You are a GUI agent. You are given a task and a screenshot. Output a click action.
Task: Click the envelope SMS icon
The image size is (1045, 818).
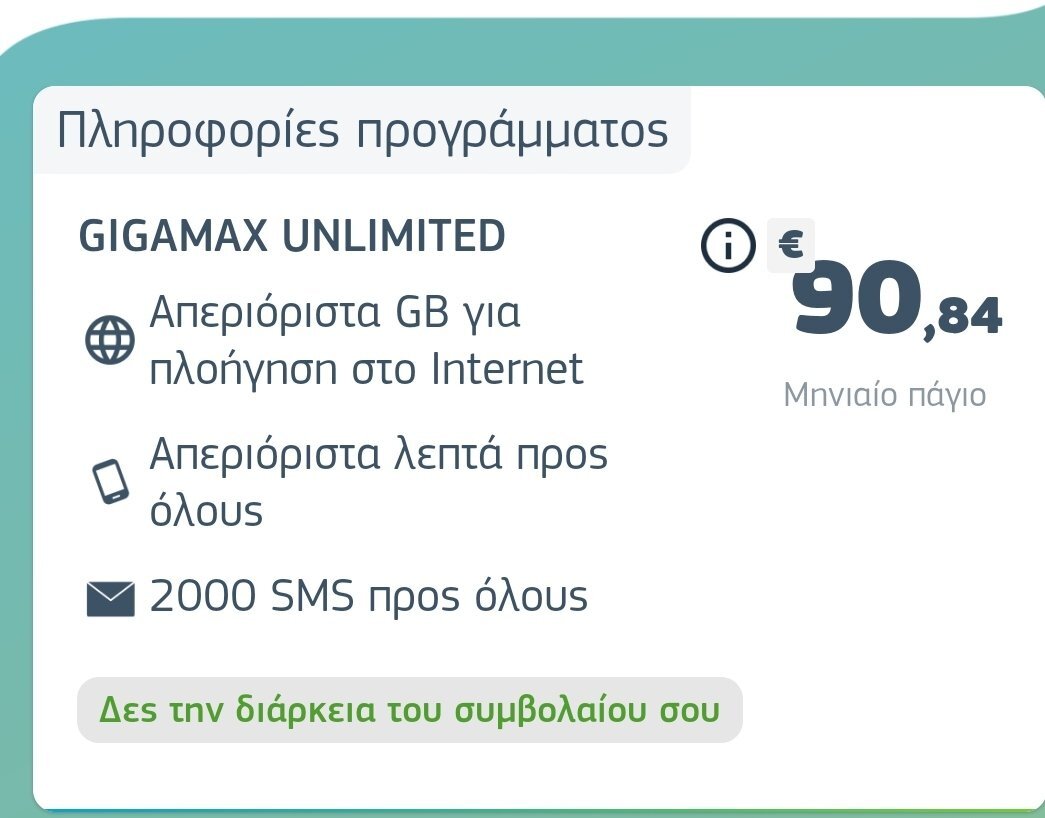(x=111, y=598)
